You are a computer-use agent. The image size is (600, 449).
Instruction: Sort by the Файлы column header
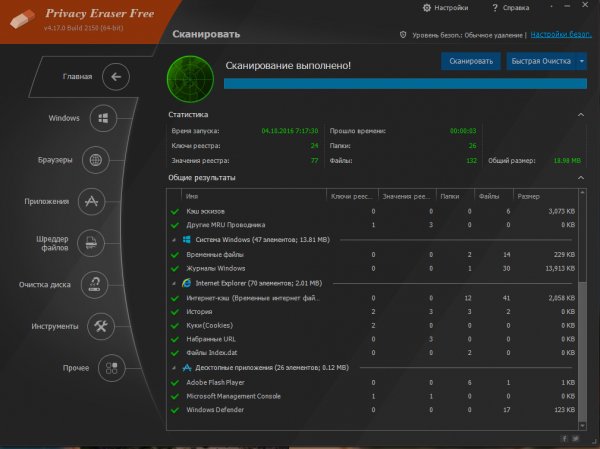(494, 196)
